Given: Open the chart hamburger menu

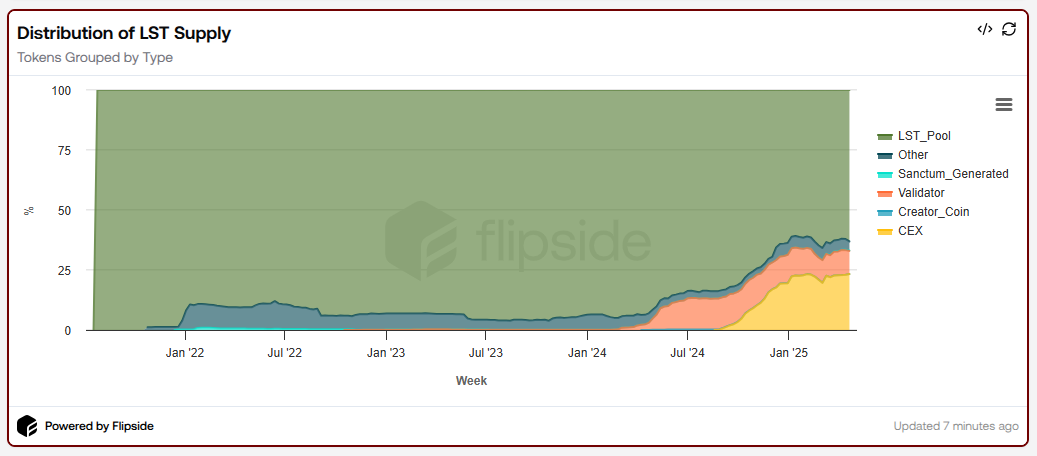Looking at the screenshot, I should tap(1004, 105).
